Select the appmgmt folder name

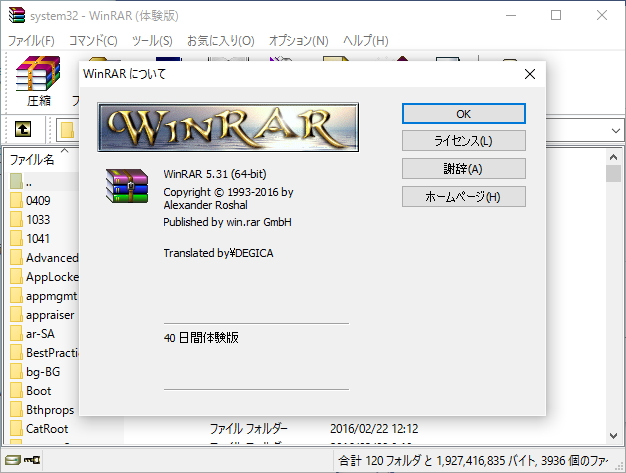coord(52,296)
